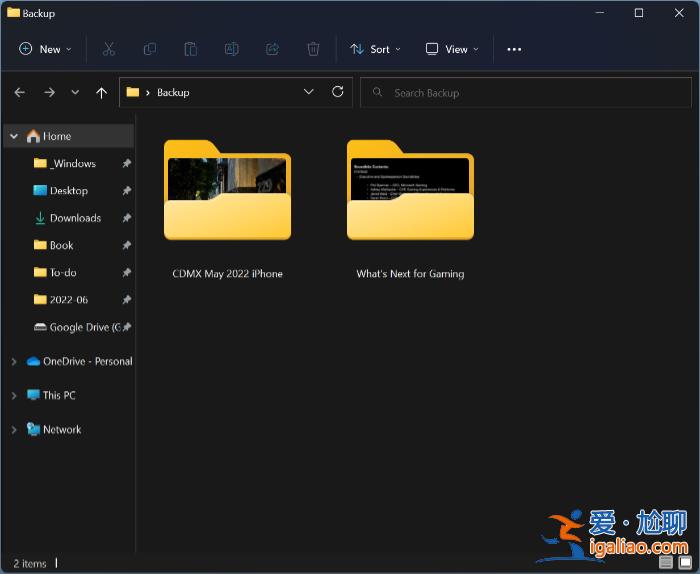The image size is (700, 574).
Task: Navigate back to previous folder
Action: [x=20, y=92]
